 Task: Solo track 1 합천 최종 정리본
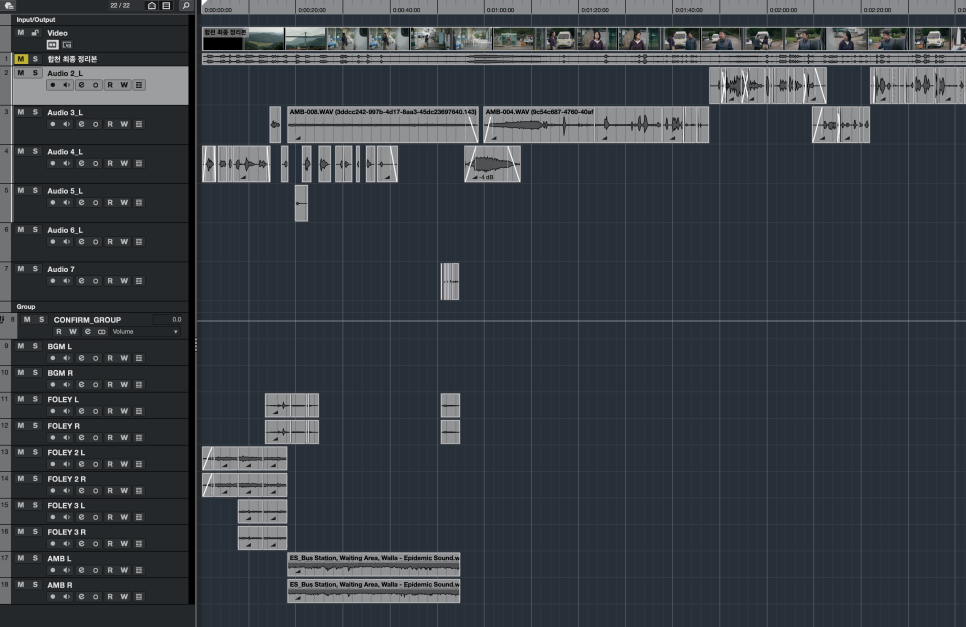pos(35,59)
